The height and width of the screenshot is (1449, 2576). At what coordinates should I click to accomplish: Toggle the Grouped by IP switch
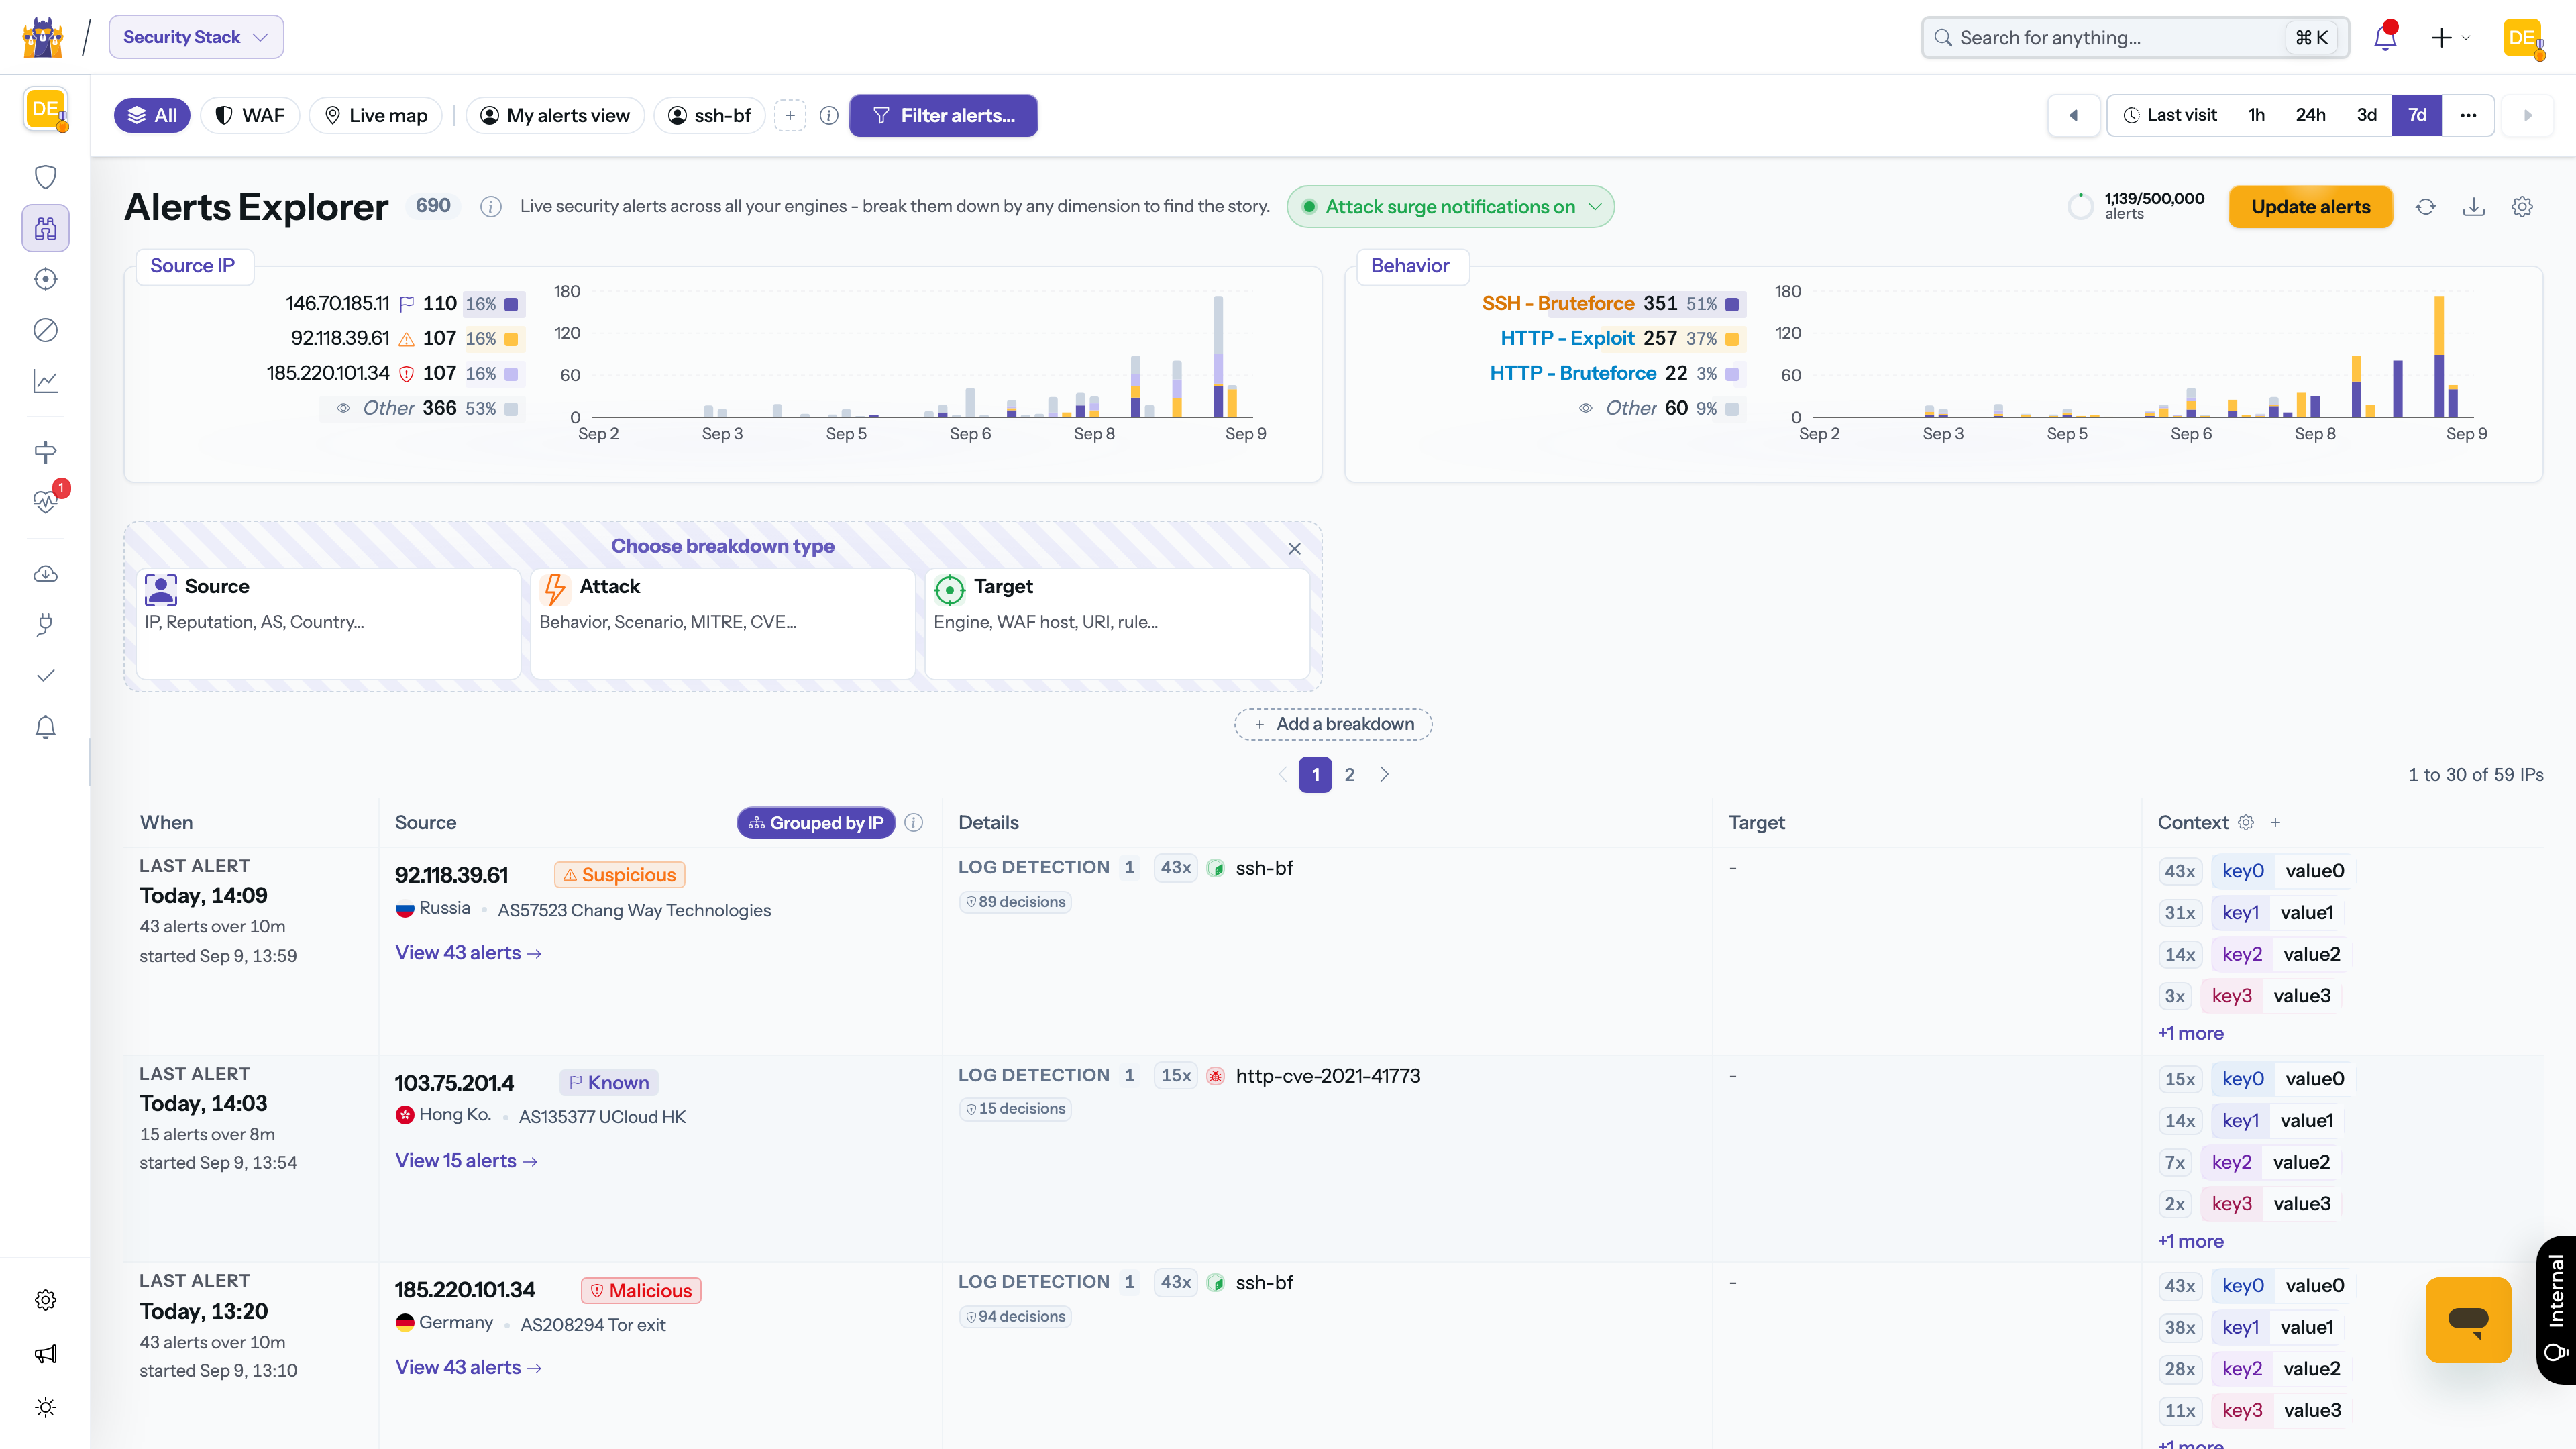point(816,823)
